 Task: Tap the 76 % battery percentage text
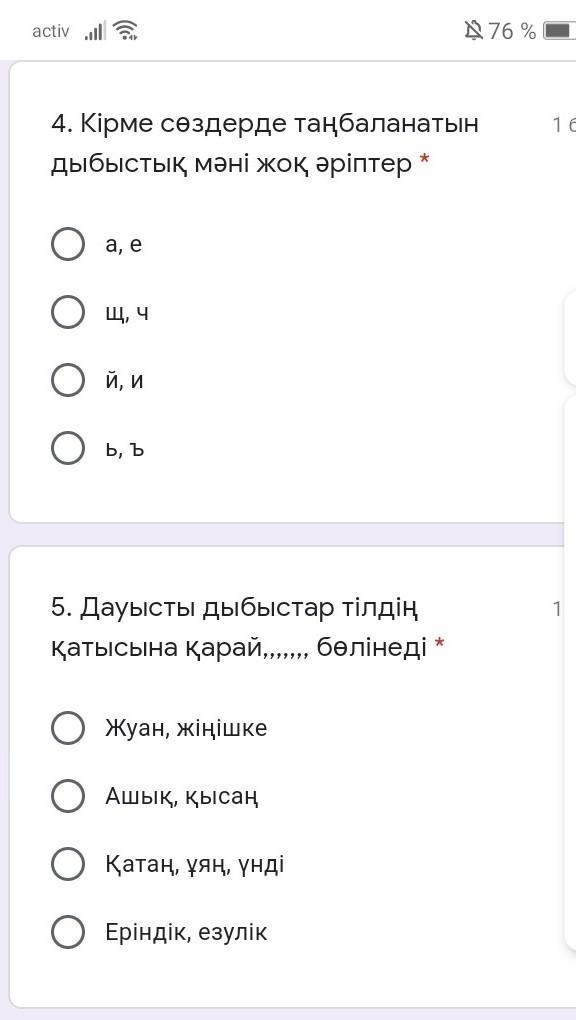point(512,31)
